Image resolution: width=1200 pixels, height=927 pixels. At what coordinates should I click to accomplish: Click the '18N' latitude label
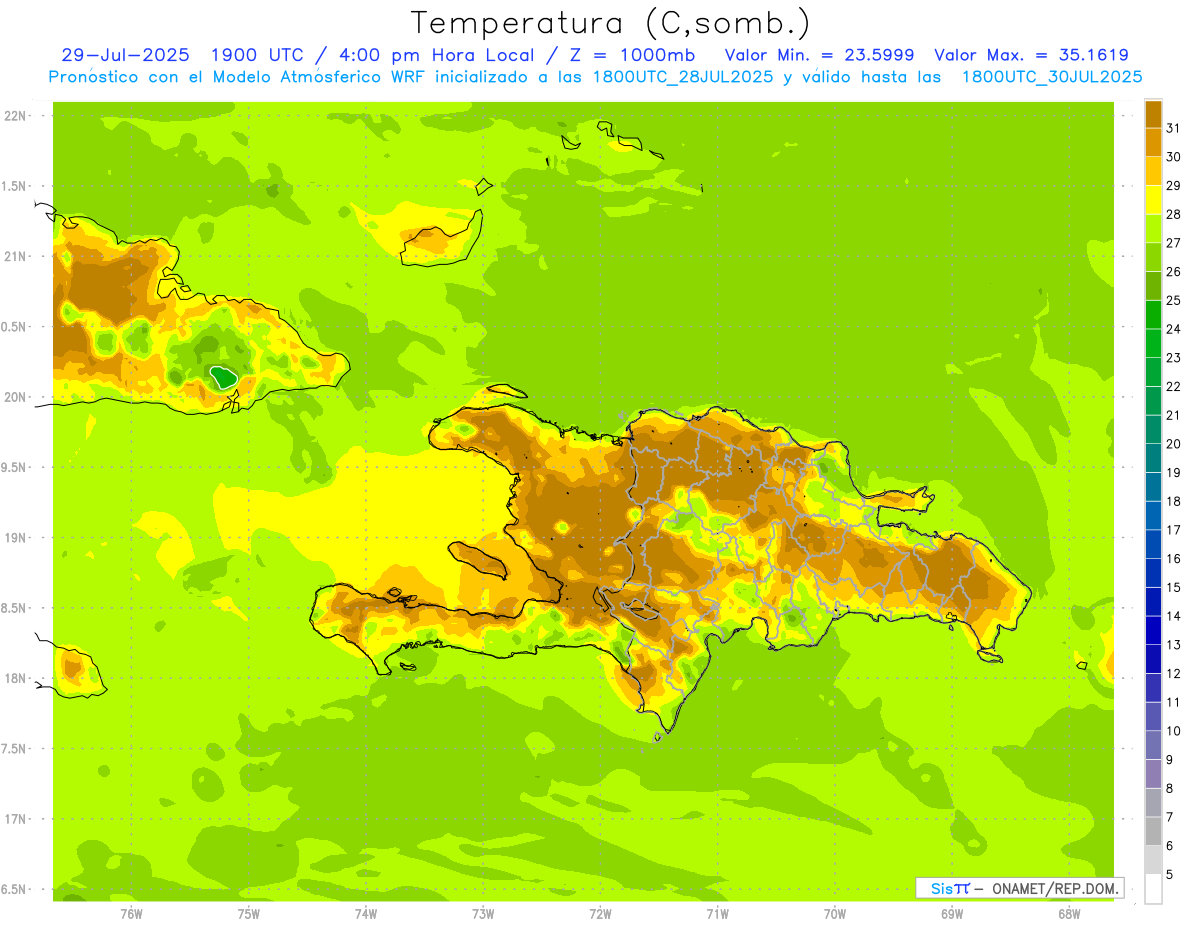point(16,678)
